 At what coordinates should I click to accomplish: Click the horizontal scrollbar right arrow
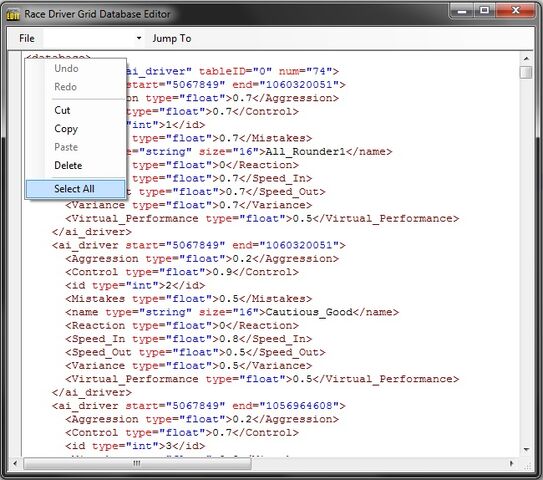tap(511, 463)
